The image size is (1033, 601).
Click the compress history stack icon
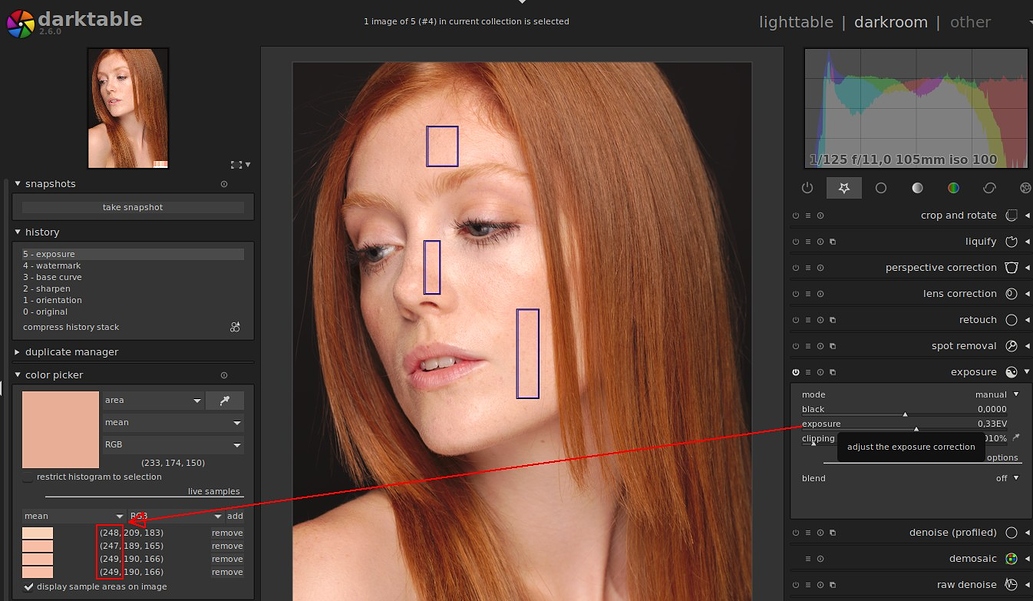click(234, 327)
